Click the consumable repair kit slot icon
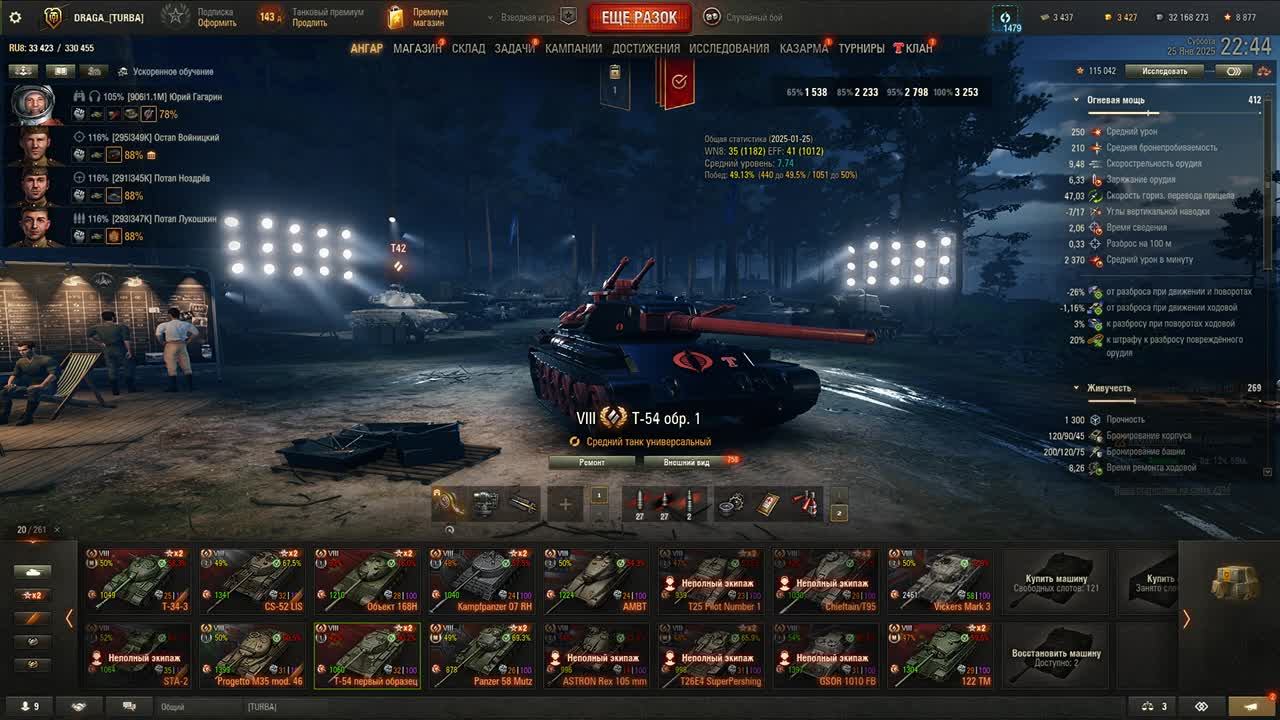The image size is (1280, 720). coord(732,505)
